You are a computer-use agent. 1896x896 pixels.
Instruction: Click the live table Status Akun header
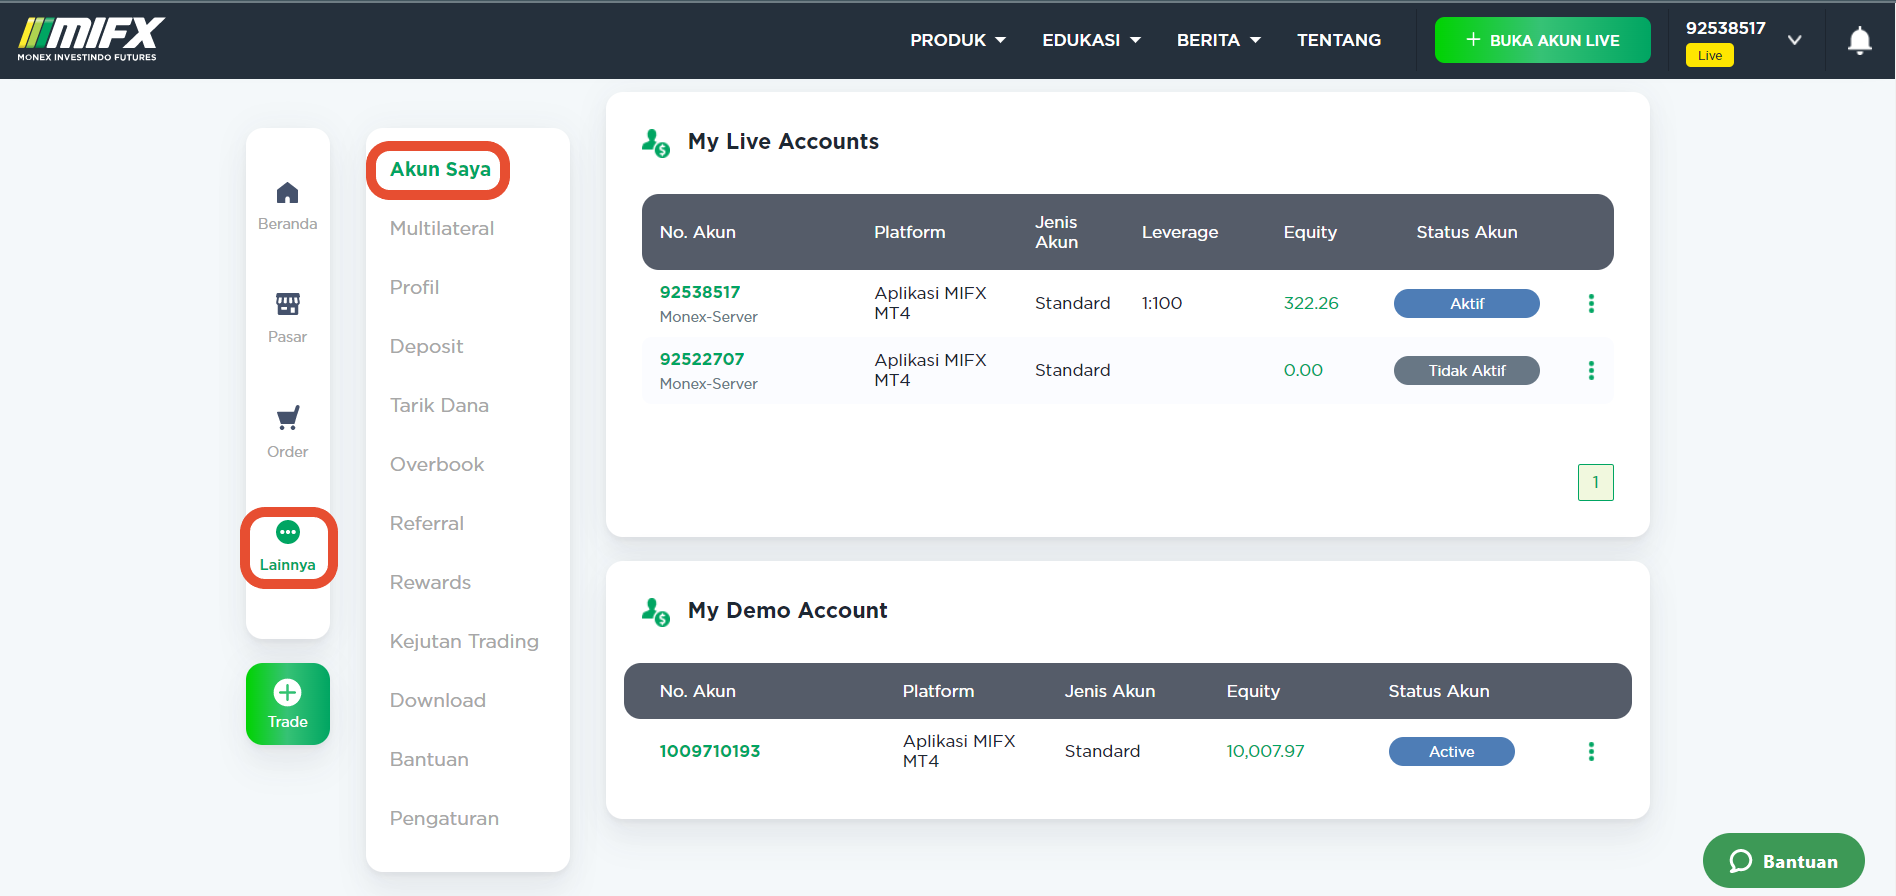tap(1467, 232)
